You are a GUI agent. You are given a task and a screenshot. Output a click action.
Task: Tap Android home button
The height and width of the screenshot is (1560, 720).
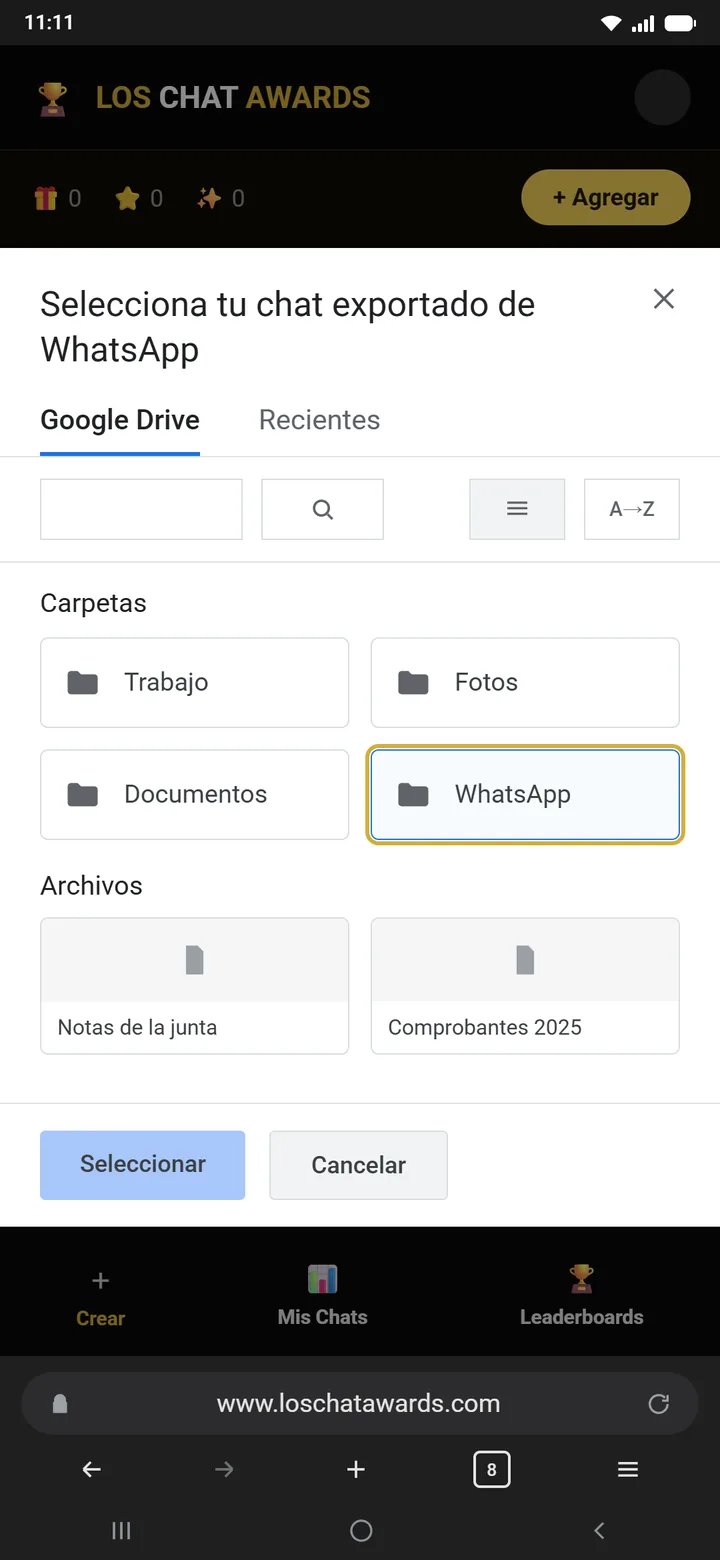point(361,1530)
